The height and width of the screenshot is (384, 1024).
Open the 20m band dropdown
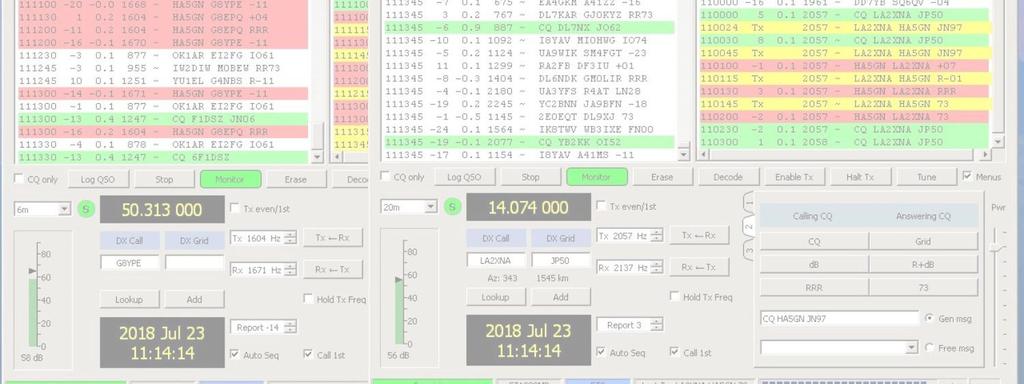430,207
